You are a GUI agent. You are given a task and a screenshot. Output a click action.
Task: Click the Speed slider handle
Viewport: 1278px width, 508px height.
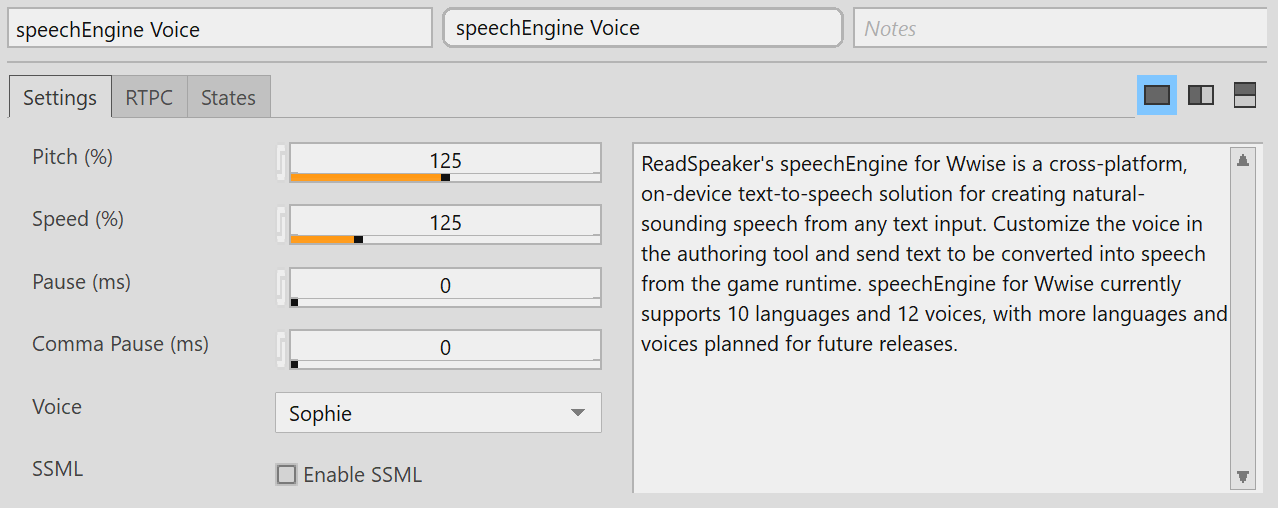click(358, 240)
